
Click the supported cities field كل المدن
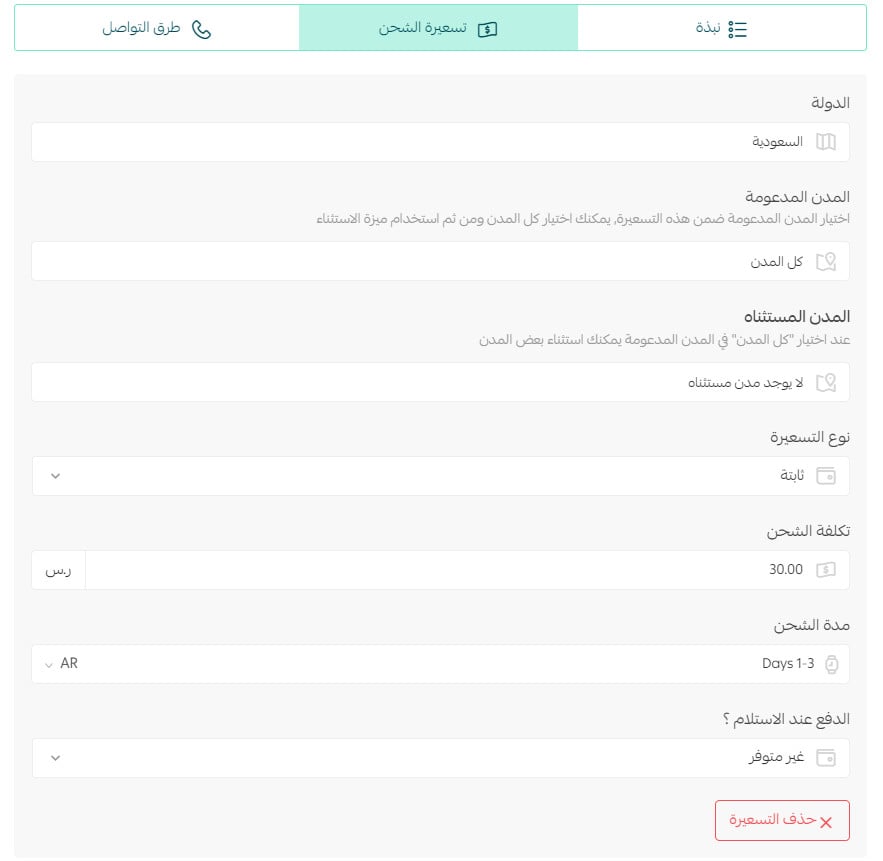(x=440, y=261)
